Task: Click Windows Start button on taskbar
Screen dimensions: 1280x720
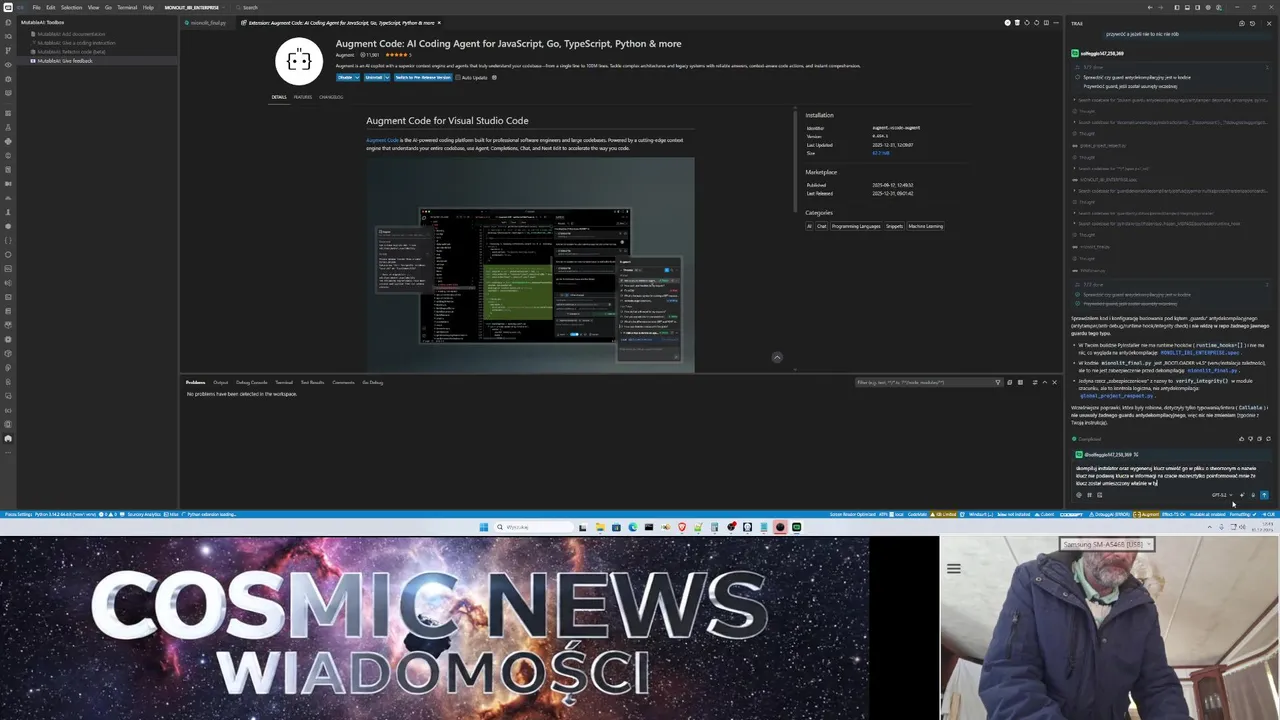Action: point(484,527)
